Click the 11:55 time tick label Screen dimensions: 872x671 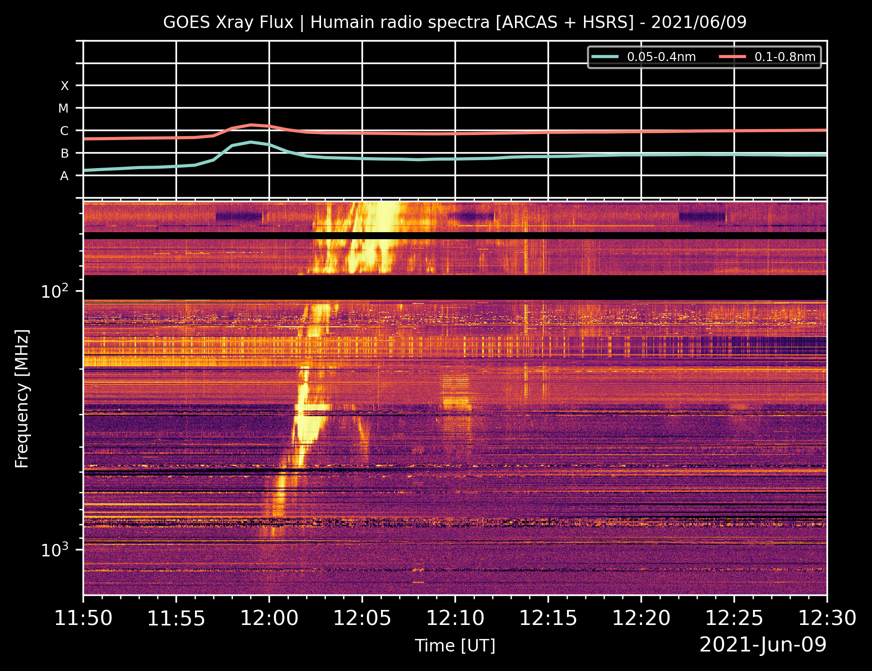point(176,618)
